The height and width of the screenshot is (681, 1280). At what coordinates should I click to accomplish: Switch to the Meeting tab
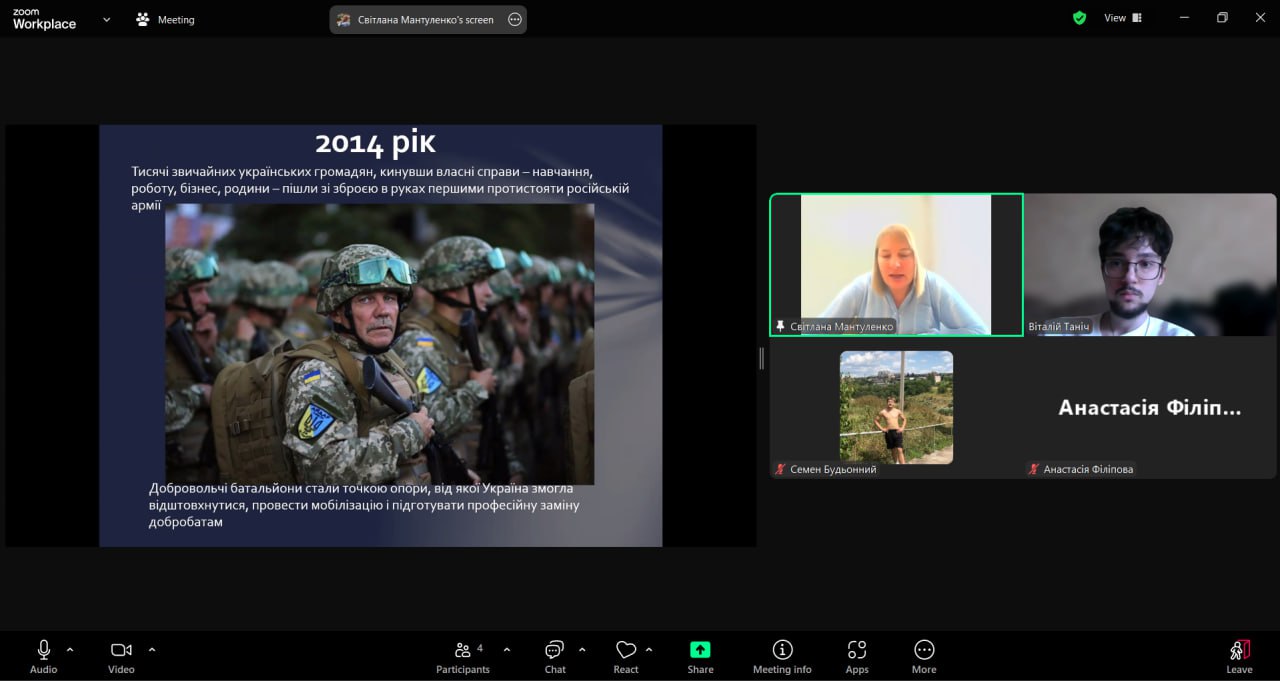click(x=166, y=19)
